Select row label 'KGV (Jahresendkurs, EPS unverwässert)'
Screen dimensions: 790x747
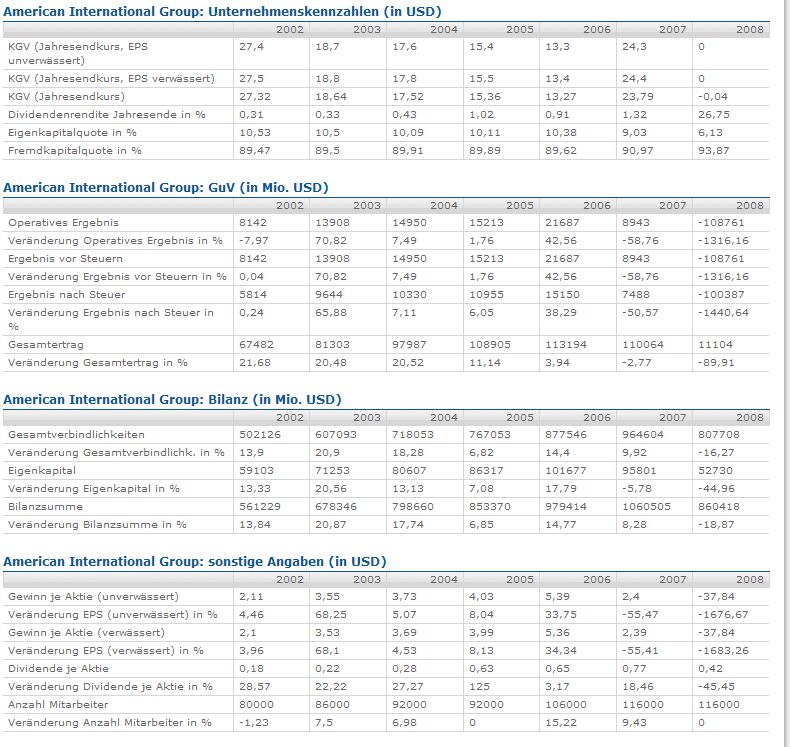(78, 53)
